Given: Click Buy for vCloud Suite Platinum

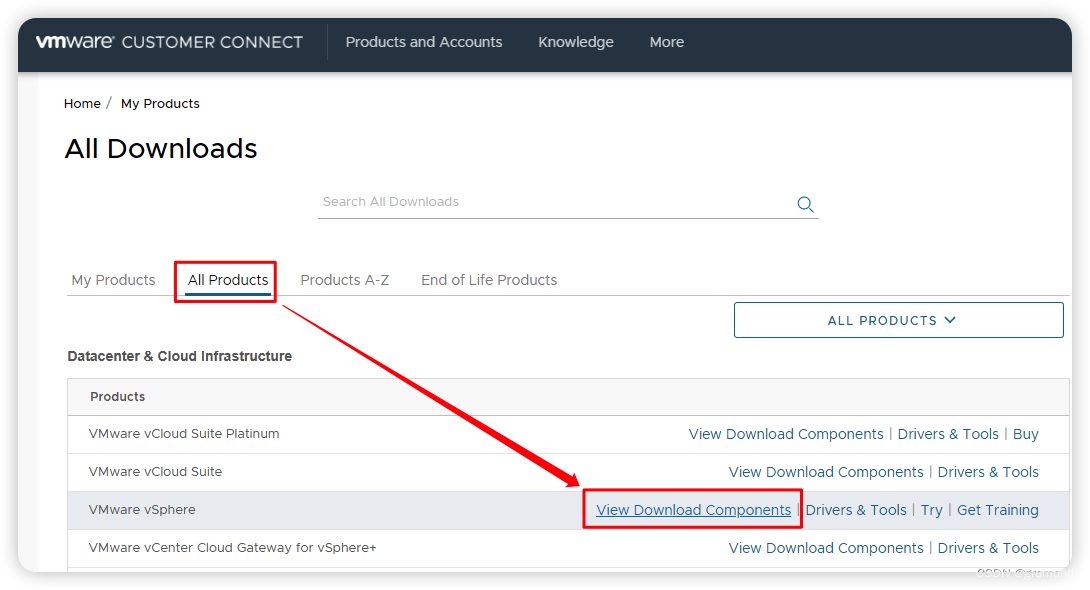Looking at the screenshot, I should [1025, 434].
